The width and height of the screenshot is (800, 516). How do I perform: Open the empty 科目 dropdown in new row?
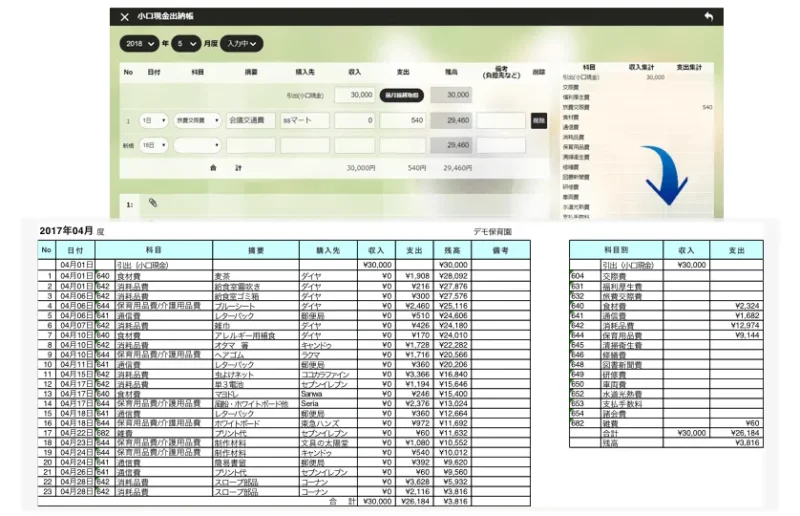197,145
